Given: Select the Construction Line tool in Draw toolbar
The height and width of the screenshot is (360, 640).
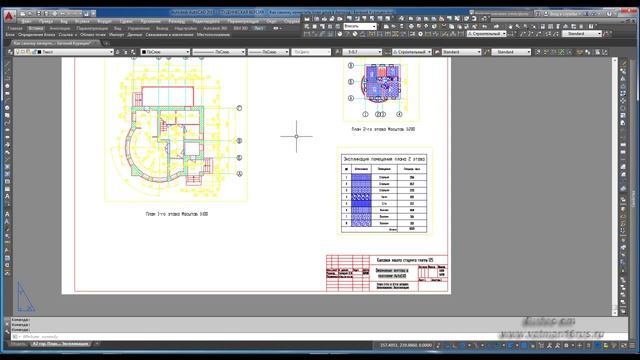Looking at the screenshot, I should (x=7, y=71).
